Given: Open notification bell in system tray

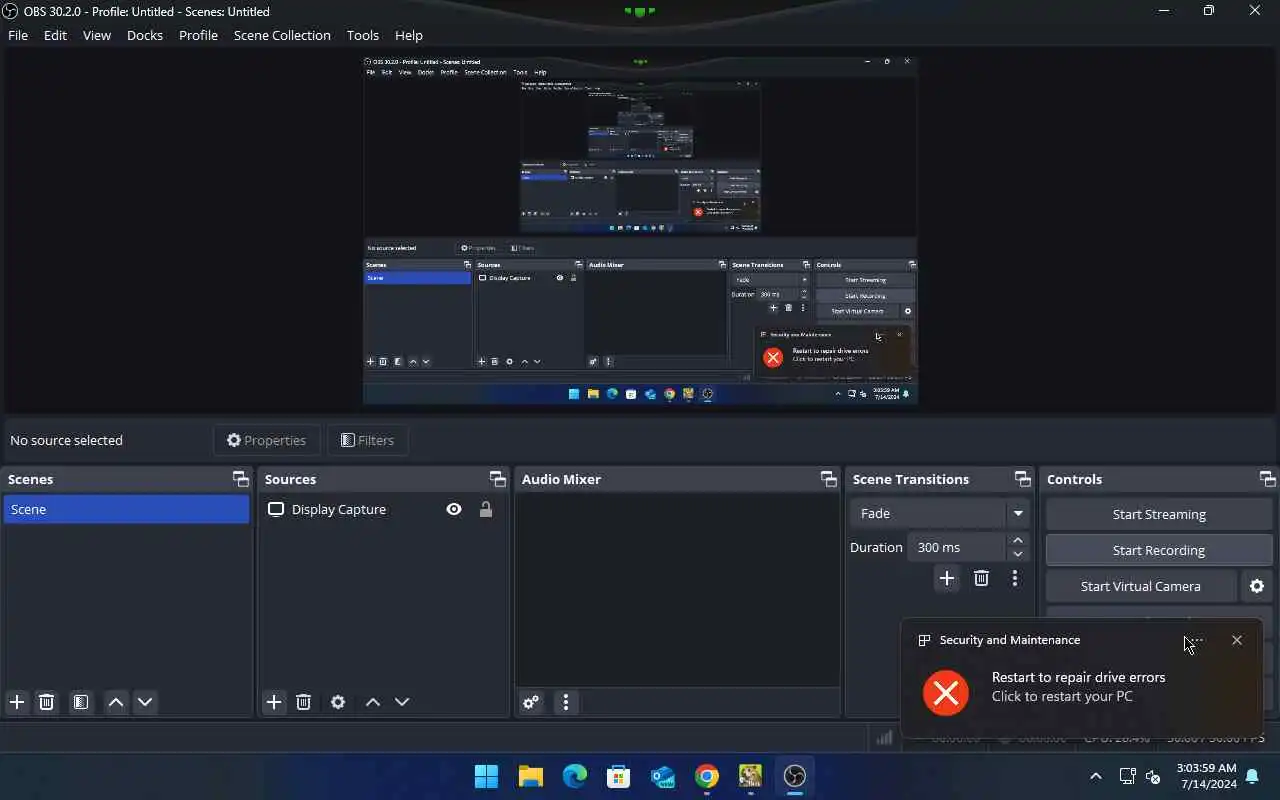Looking at the screenshot, I should (x=1252, y=776).
